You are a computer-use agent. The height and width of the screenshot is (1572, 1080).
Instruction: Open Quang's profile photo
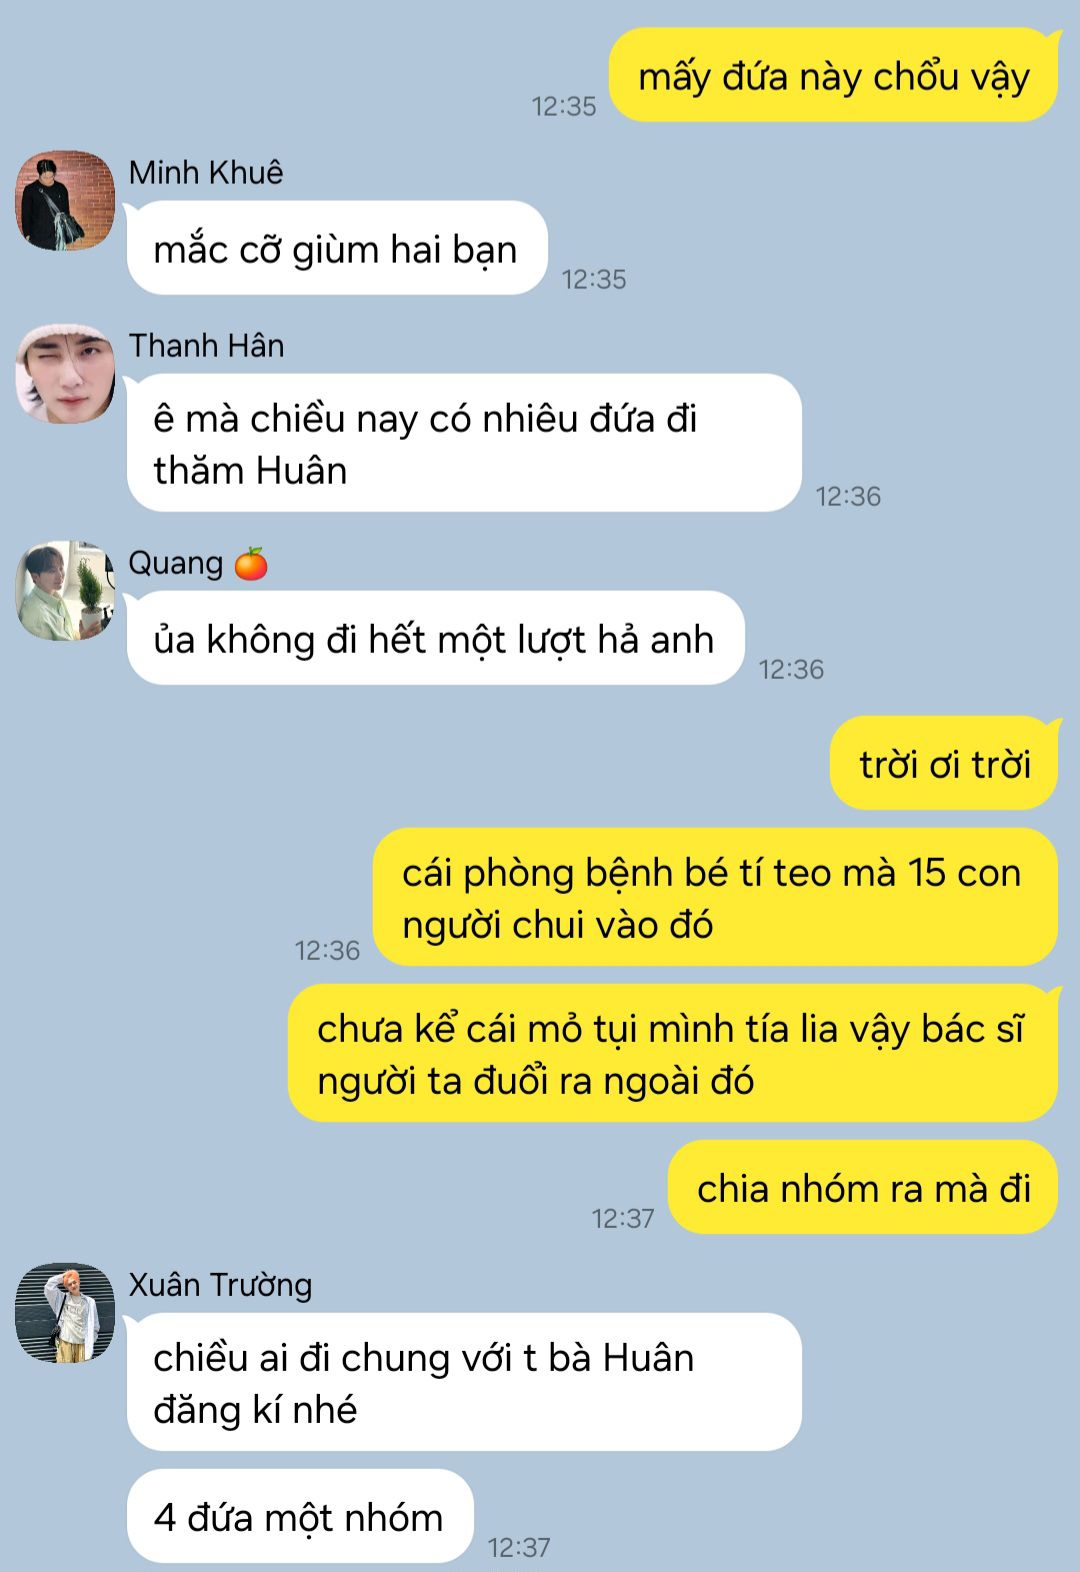click(65, 591)
